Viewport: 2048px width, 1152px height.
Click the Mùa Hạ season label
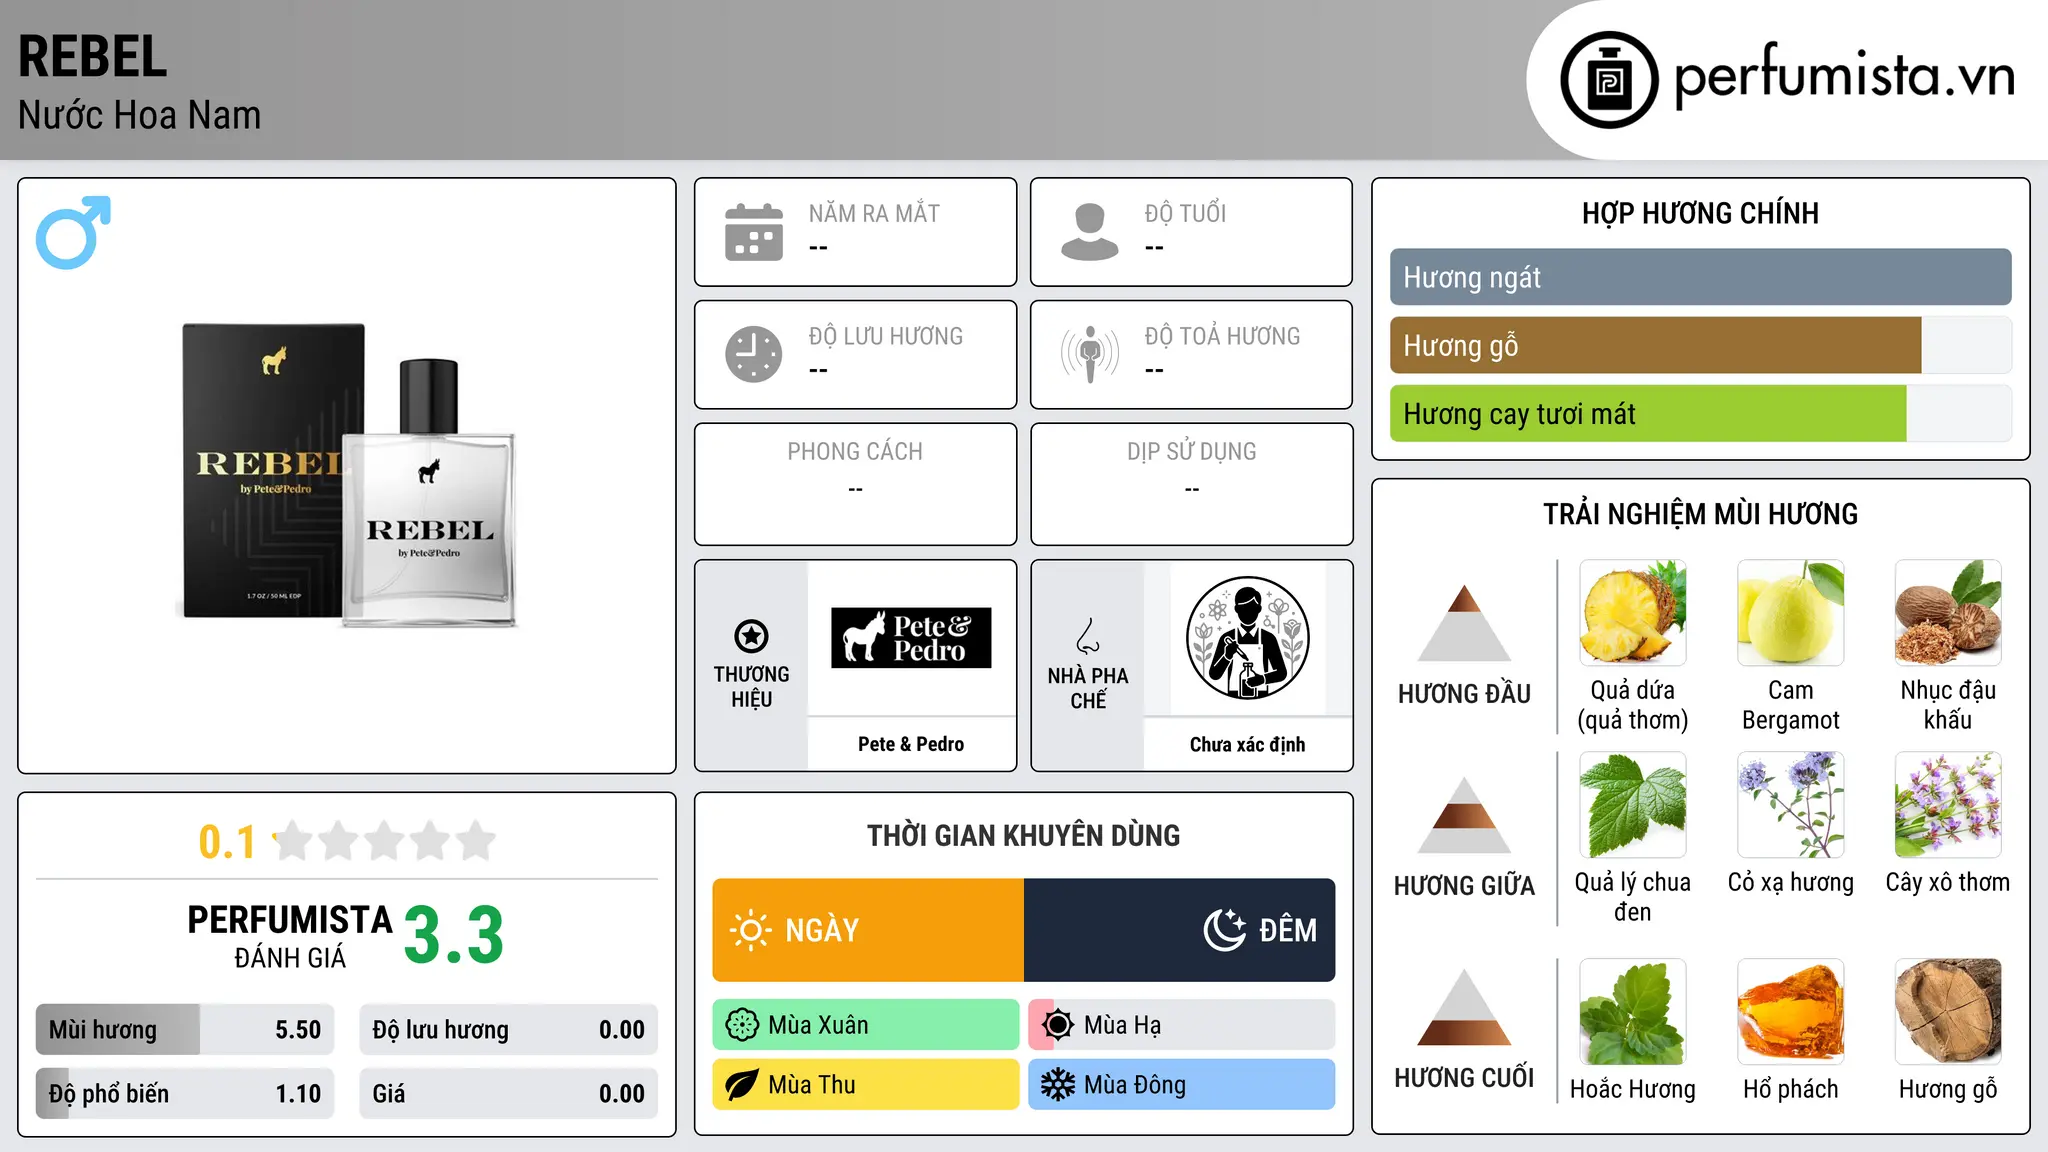1122,1025
